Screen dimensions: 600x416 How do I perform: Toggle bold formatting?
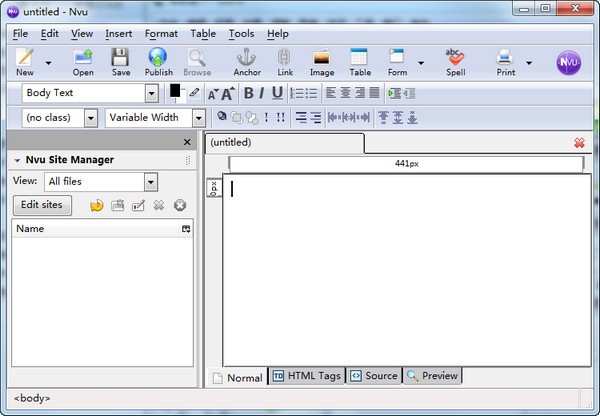click(x=249, y=93)
